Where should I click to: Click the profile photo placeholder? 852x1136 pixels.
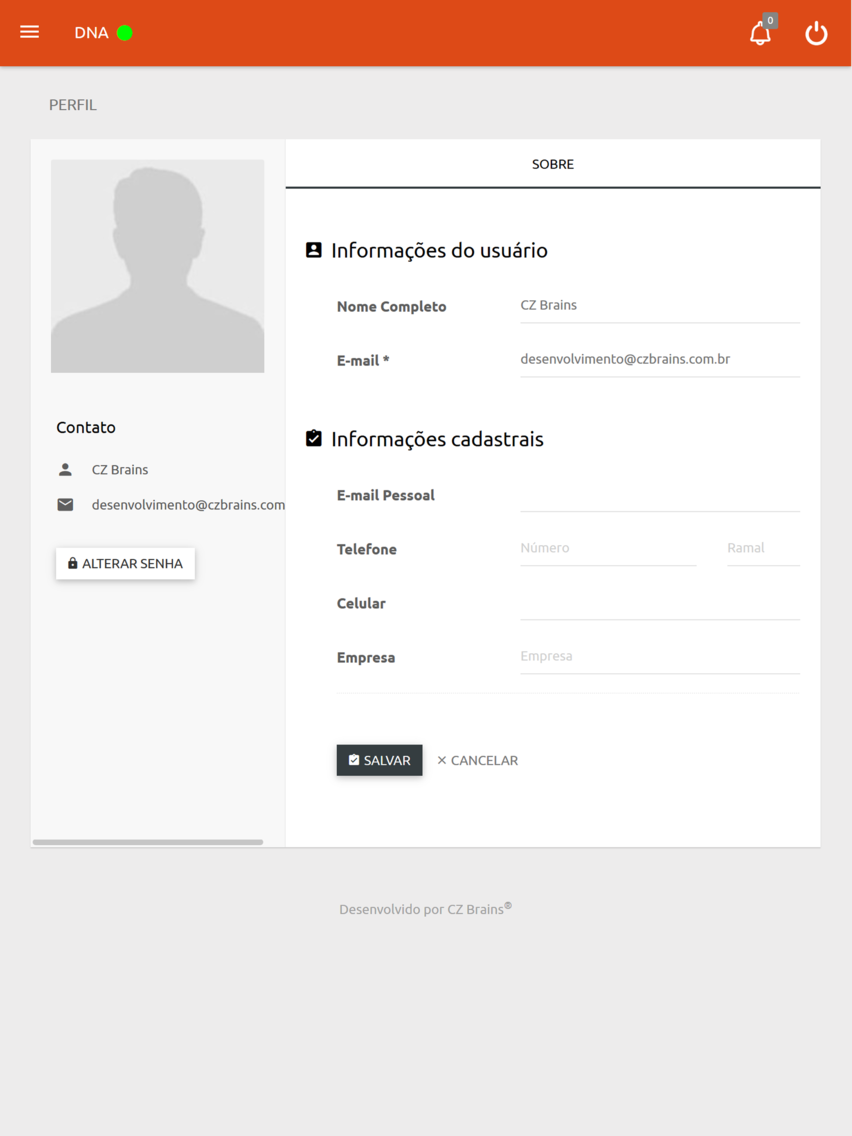pos(158,266)
